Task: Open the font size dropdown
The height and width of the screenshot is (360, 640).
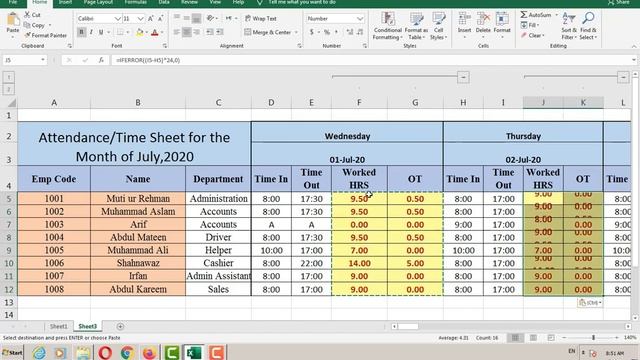Action: [140, 19]
